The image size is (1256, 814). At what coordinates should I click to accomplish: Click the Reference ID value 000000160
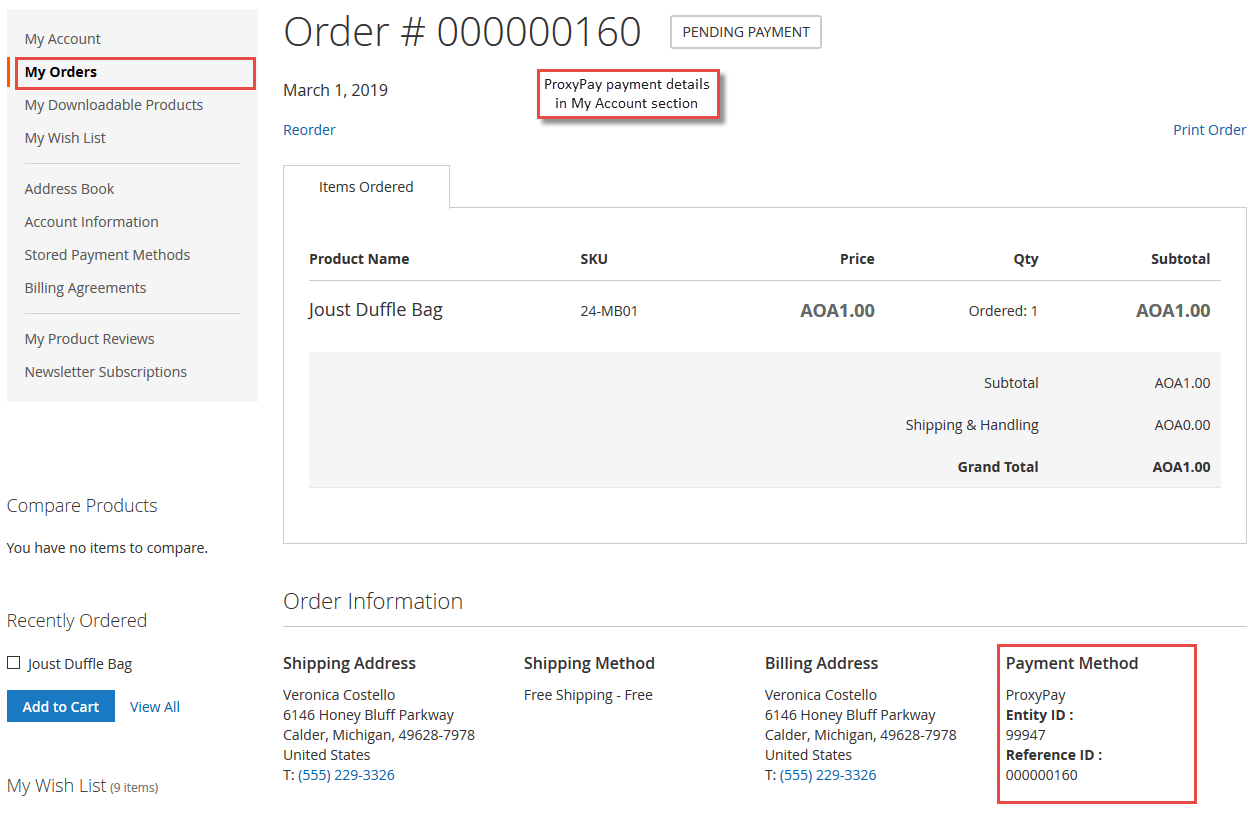[x=1042, y=775]
